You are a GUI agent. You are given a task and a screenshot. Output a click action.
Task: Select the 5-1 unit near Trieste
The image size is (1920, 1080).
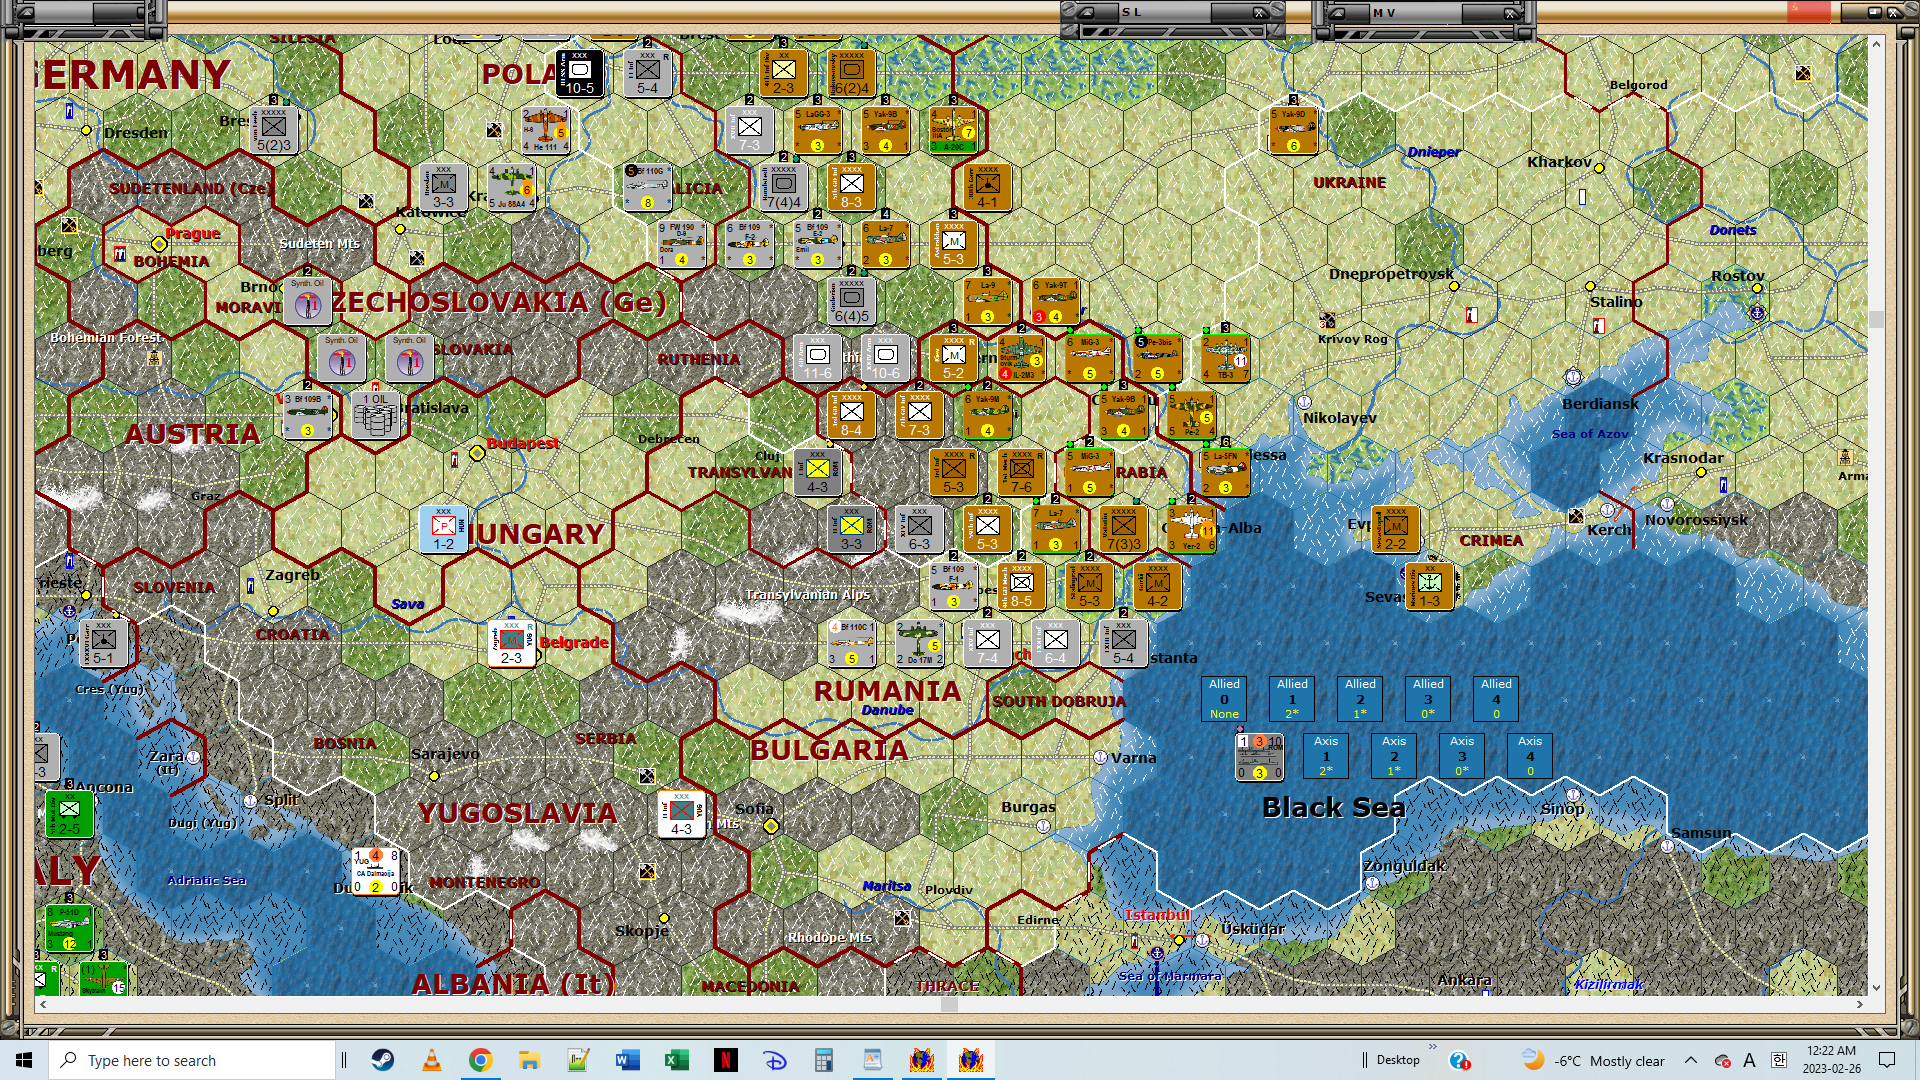click(104, 643)
